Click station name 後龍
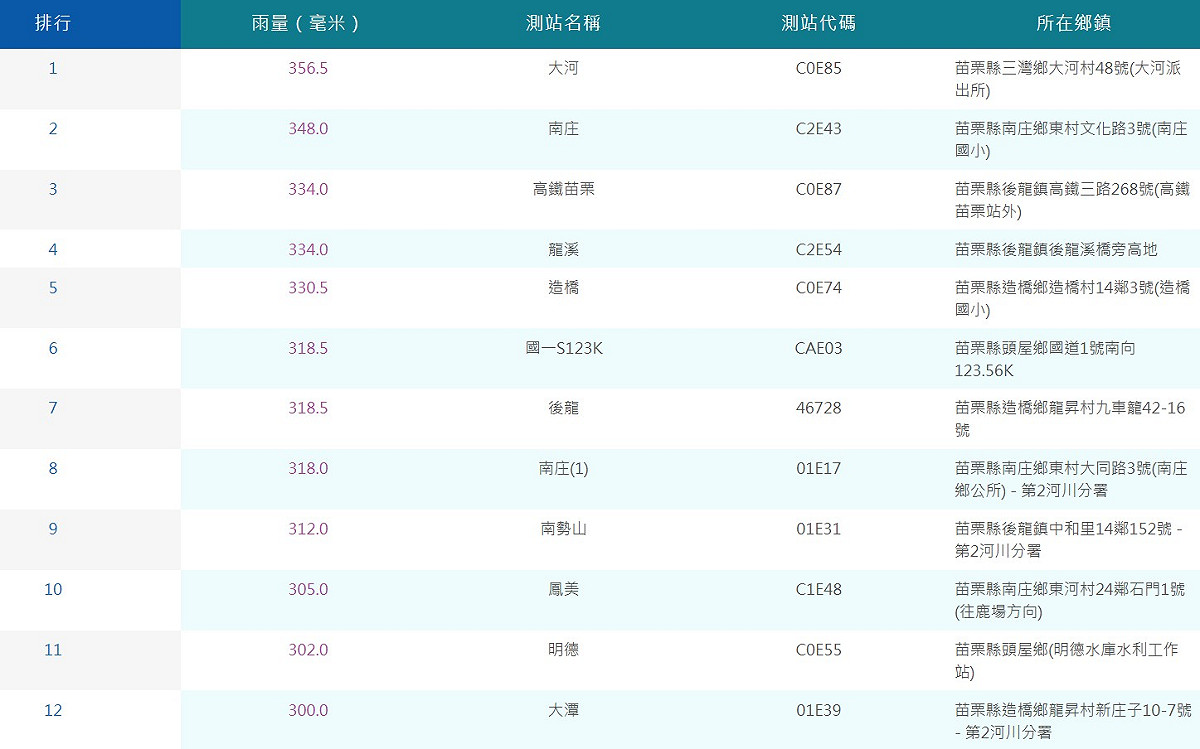 tap(563, 408)
